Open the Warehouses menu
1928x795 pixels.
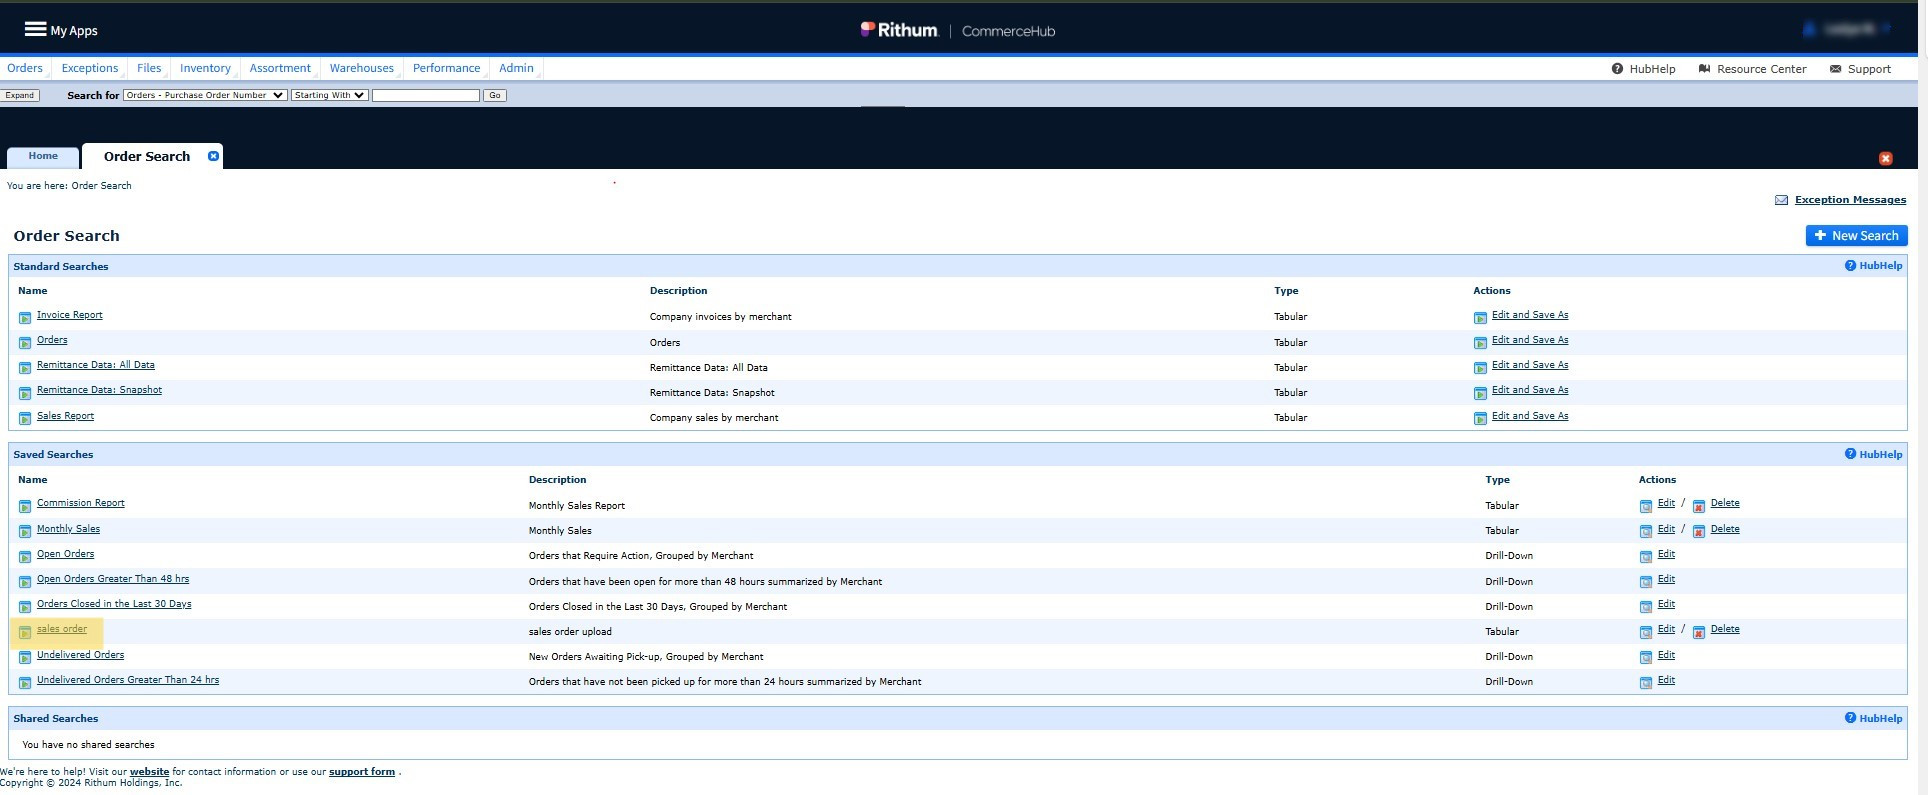coord(361,68)
